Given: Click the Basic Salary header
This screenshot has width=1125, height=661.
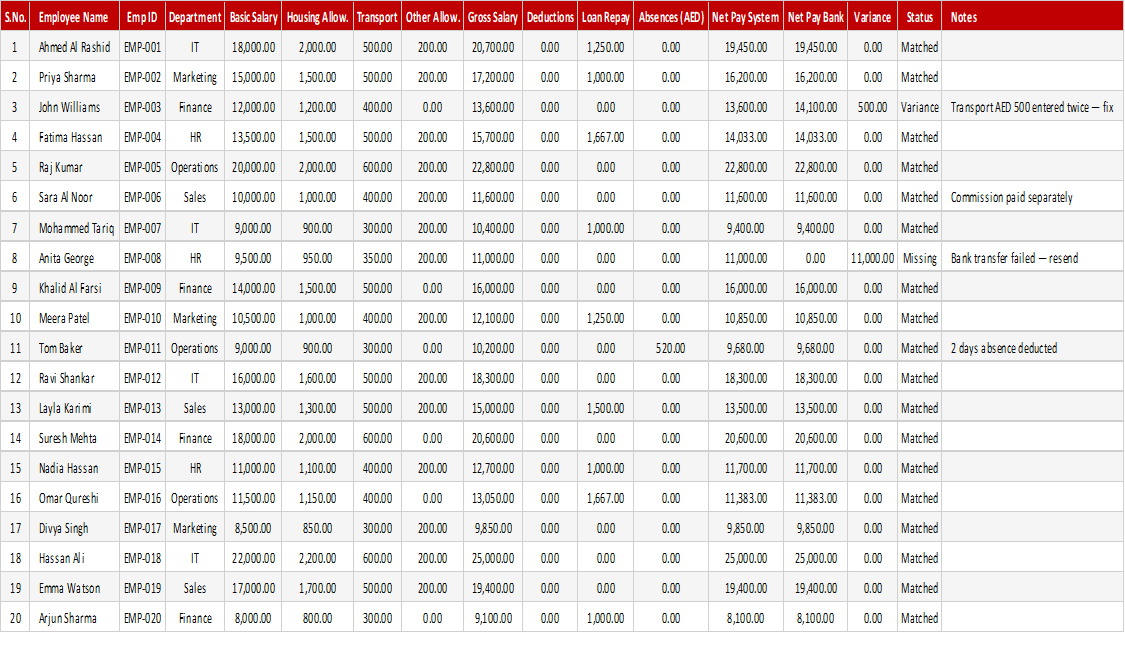Looking at the screenshot, I should (253, 17).
